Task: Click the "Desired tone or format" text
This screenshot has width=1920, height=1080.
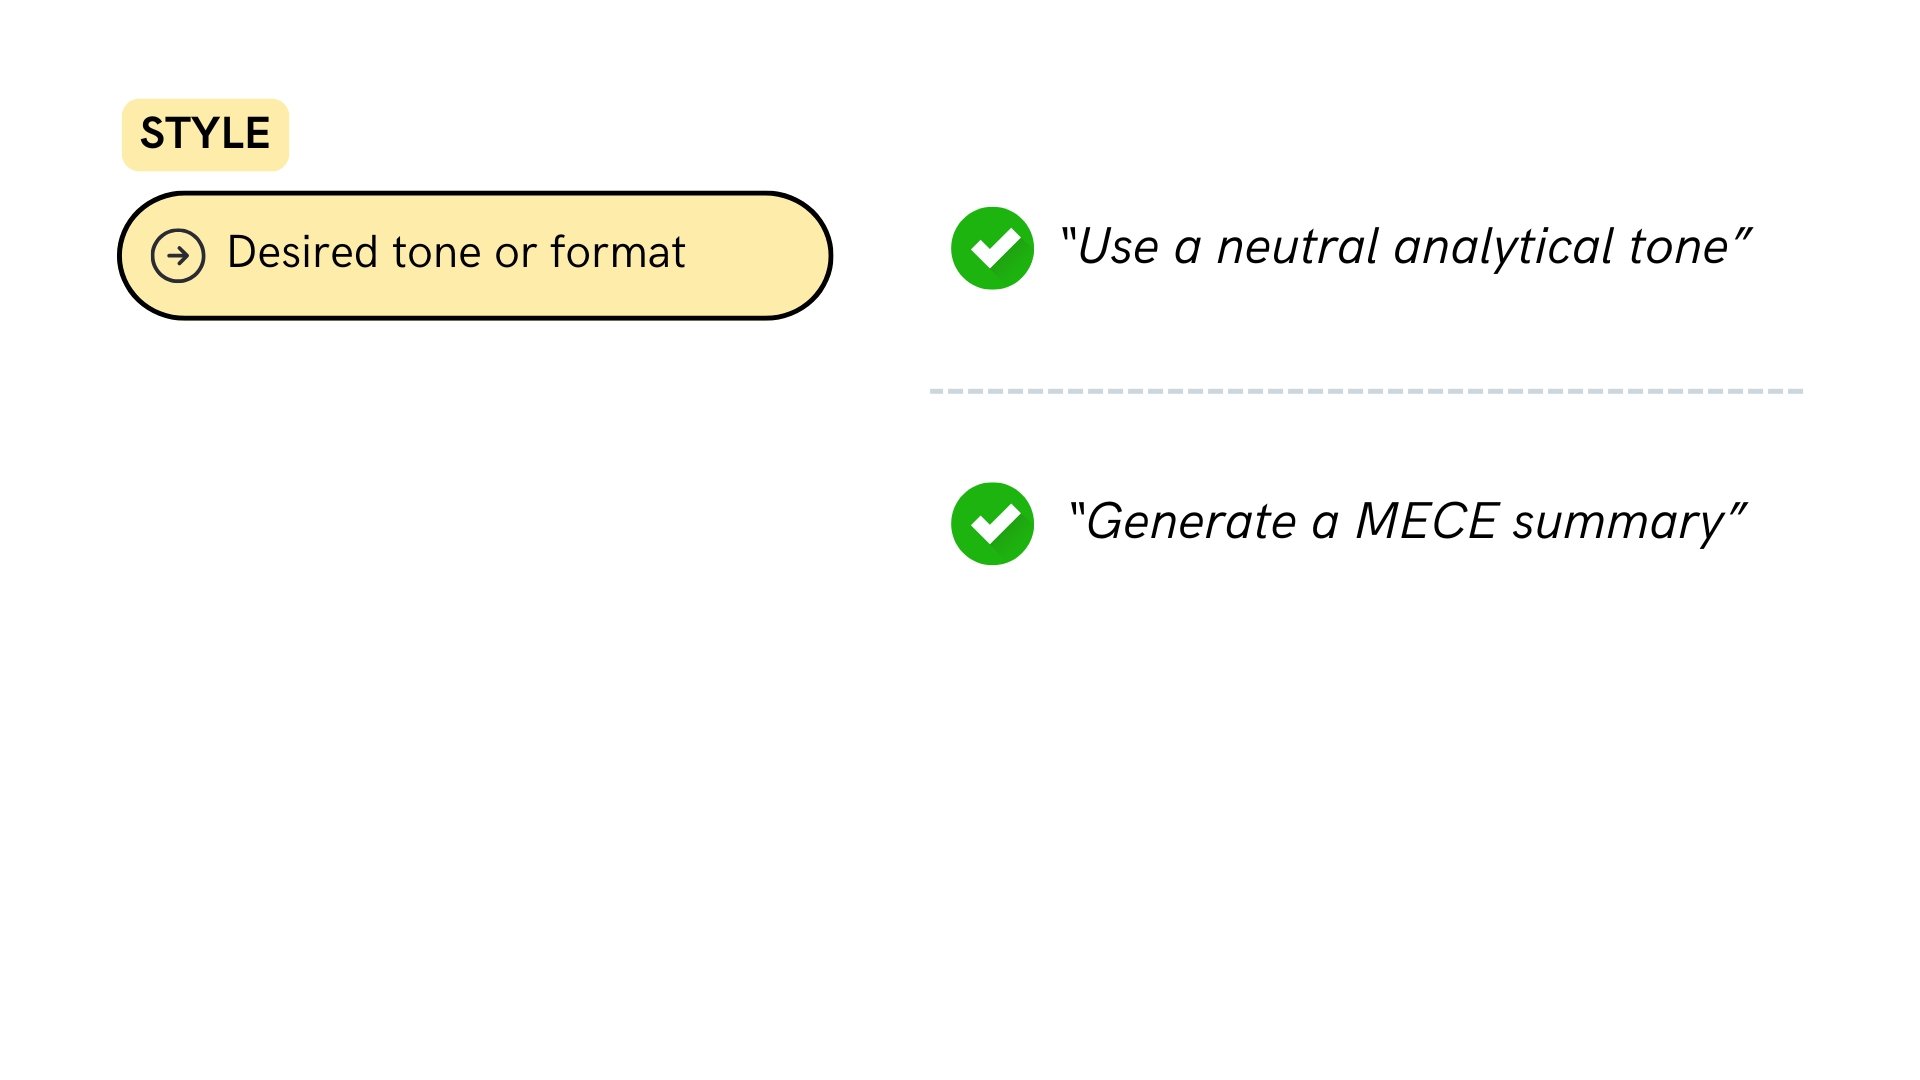Action: [456, 252]
